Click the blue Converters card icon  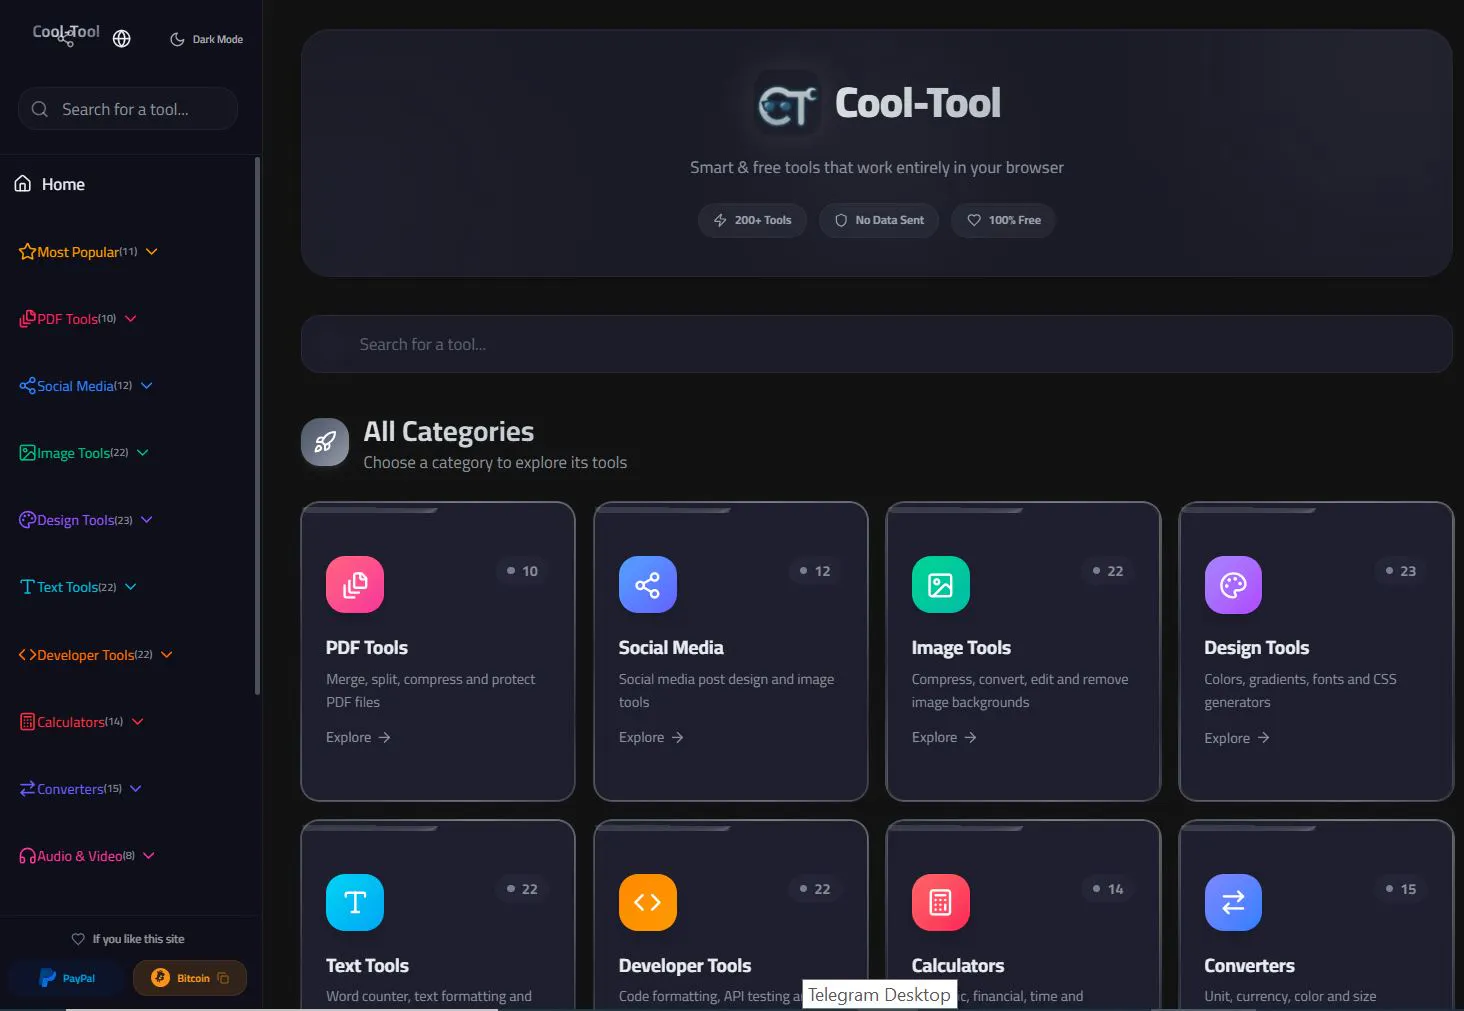(1233, 902)
